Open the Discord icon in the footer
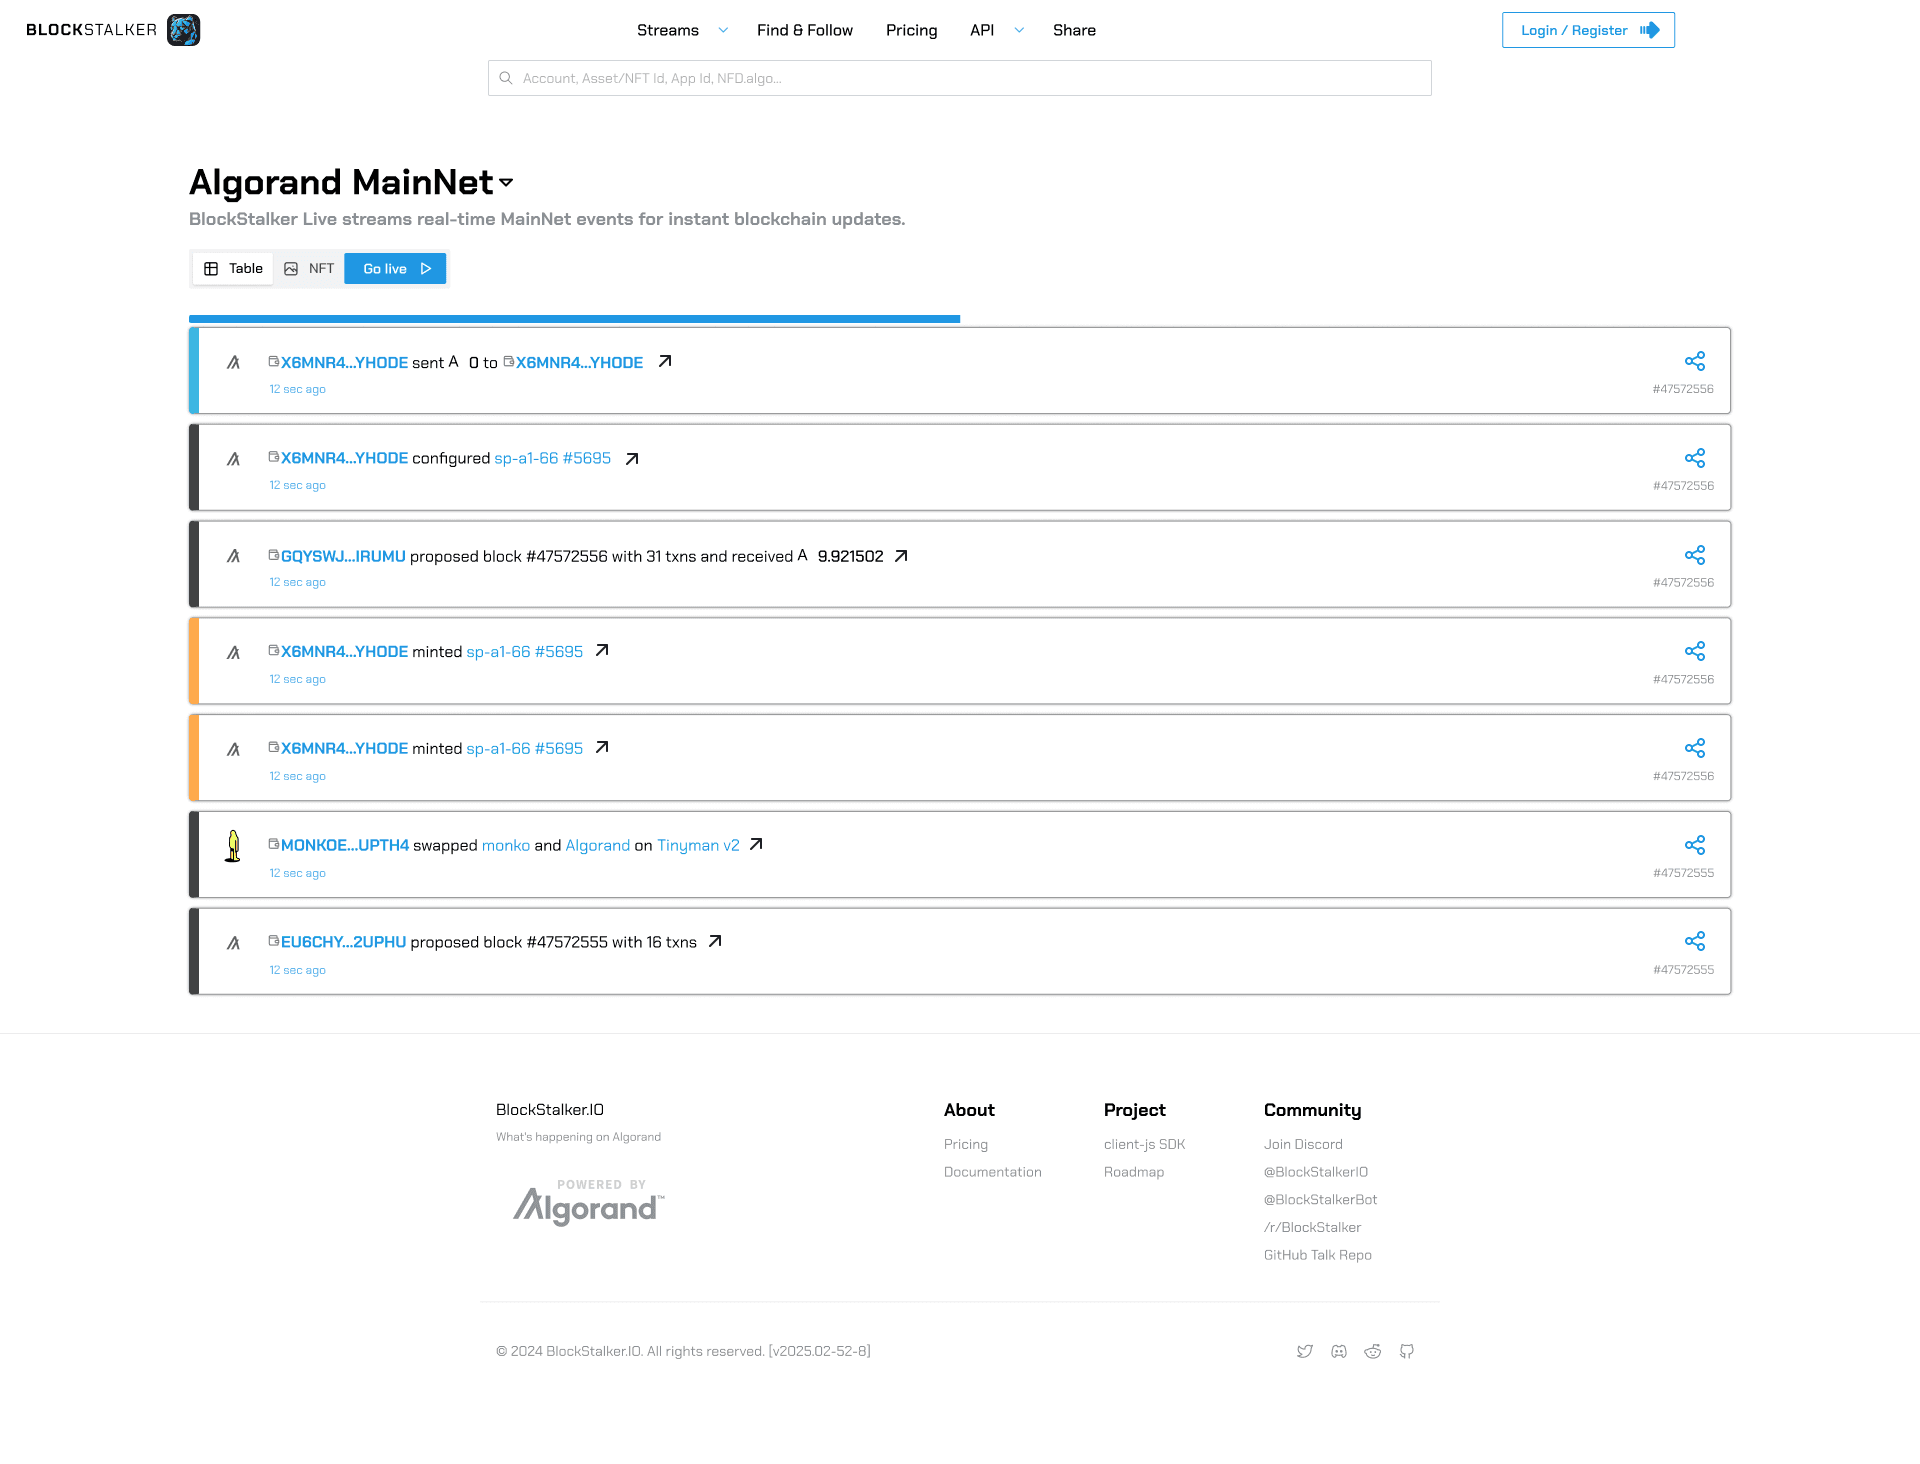 click(1339, 1352)
